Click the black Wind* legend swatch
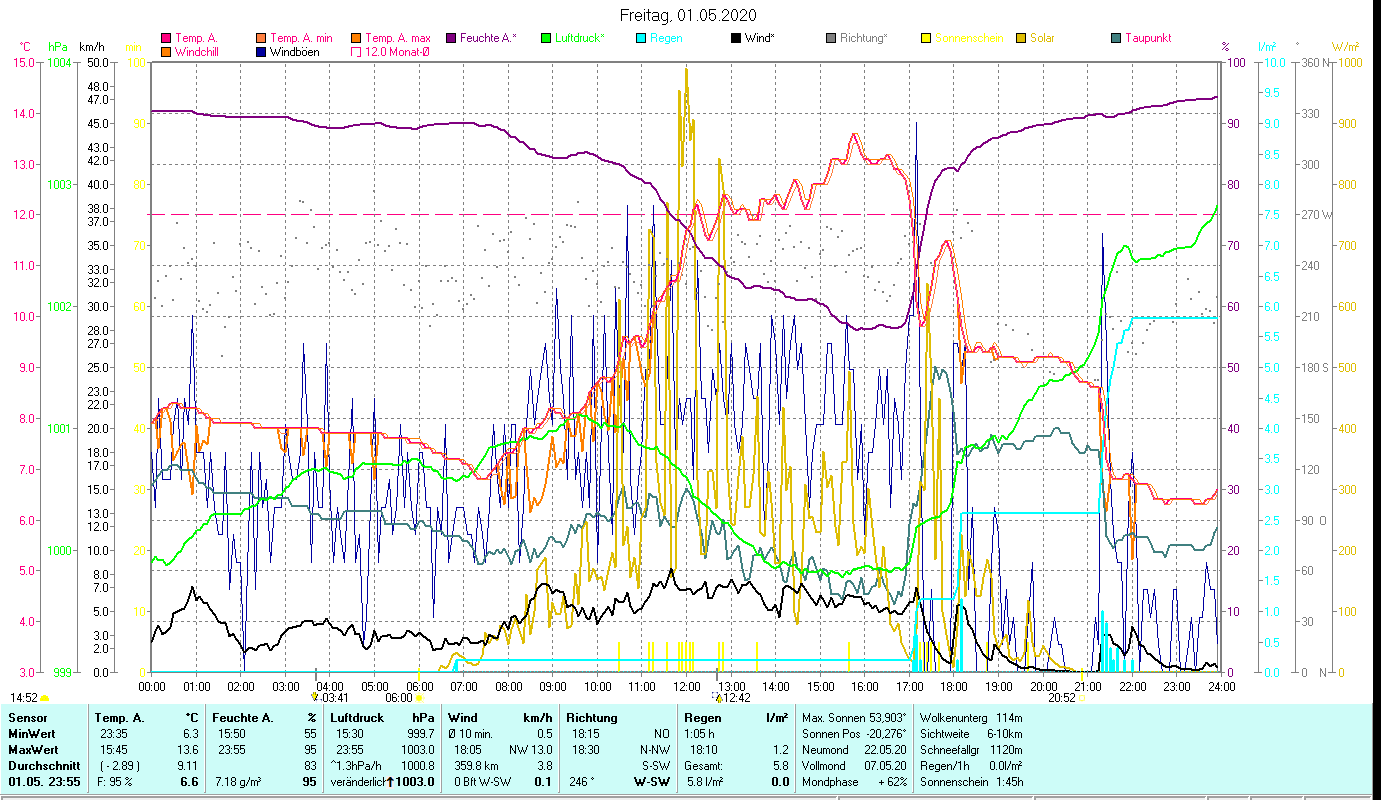Screen dimensions: 1381x800 coord(735,38)
